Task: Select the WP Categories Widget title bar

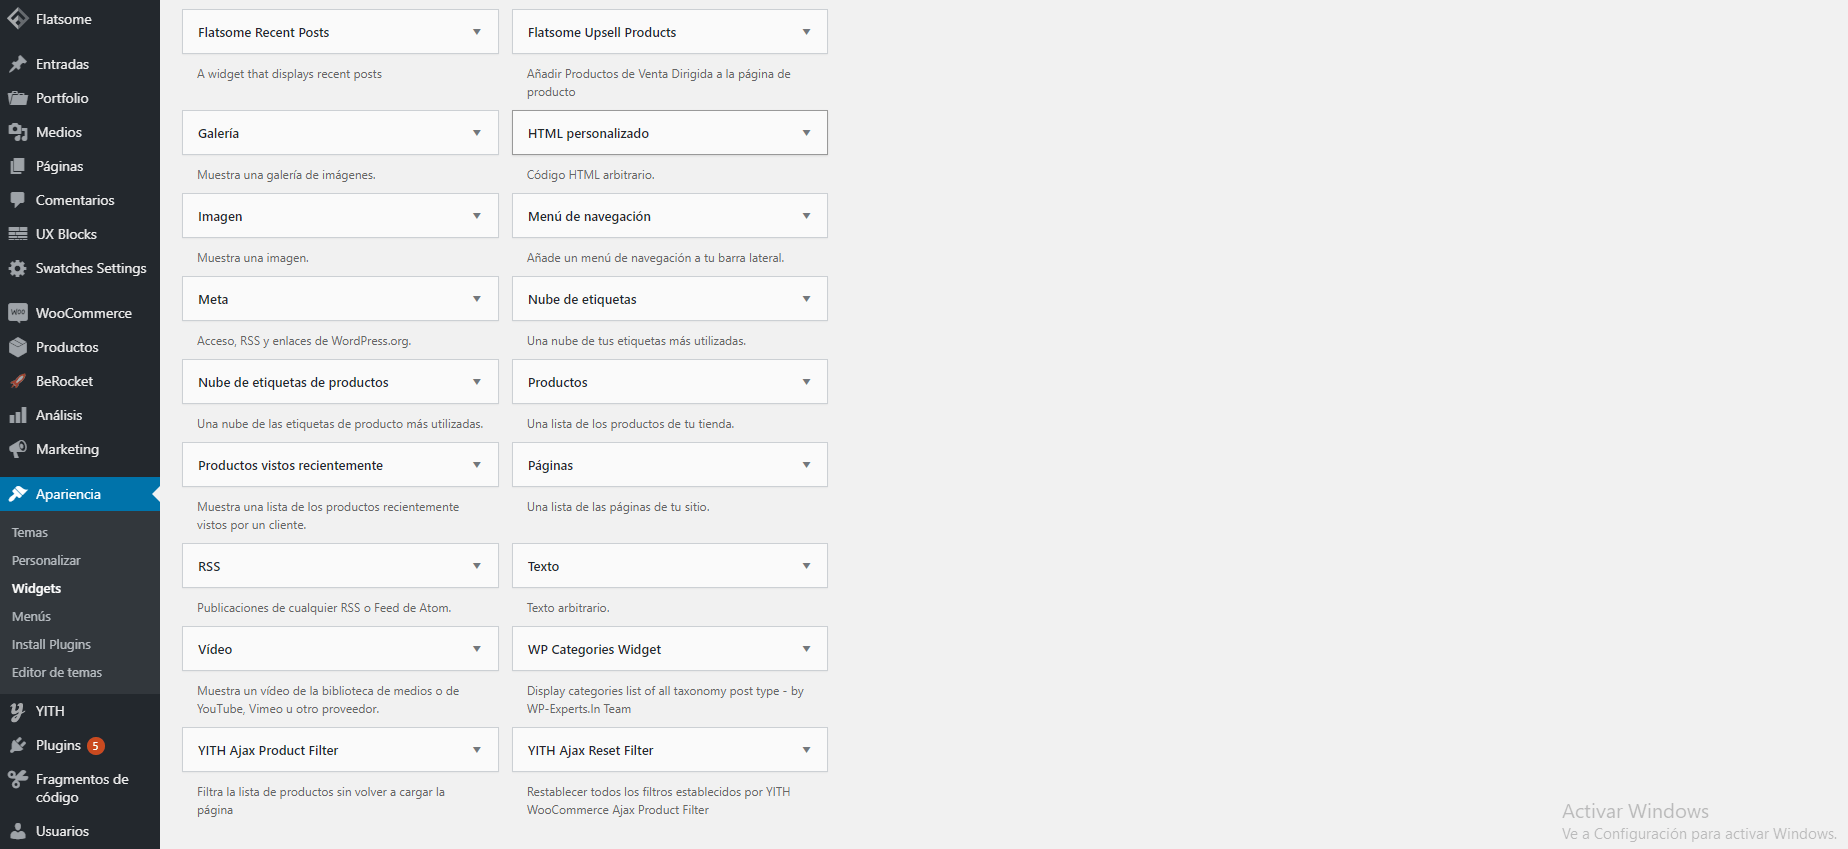Action: pyautogui.click(x=670, y=649)
